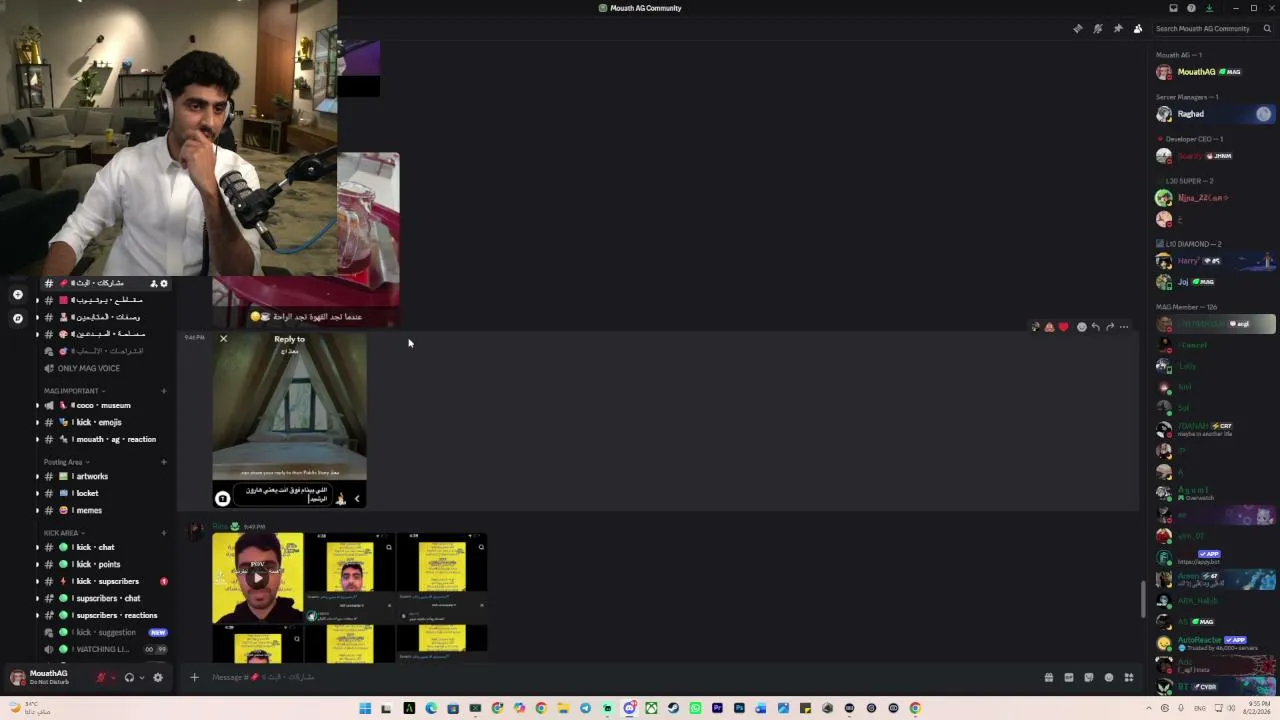
Task: Open the Windows Start menu
Action: 365,708
